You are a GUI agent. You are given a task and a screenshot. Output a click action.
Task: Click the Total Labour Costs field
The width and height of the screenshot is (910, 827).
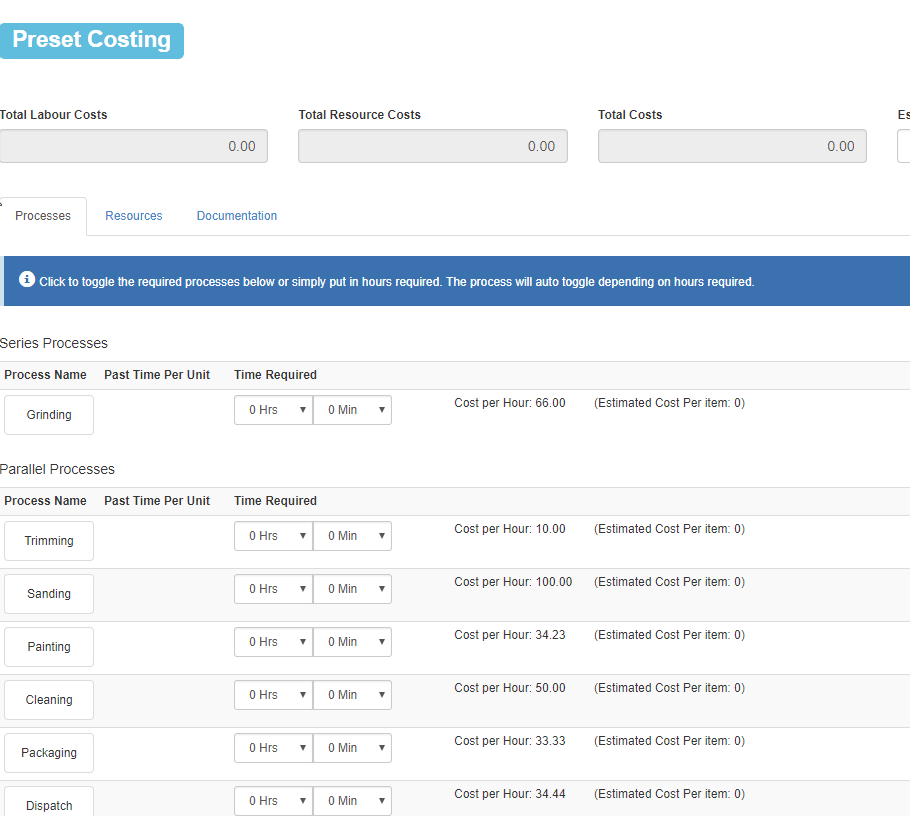133,146
